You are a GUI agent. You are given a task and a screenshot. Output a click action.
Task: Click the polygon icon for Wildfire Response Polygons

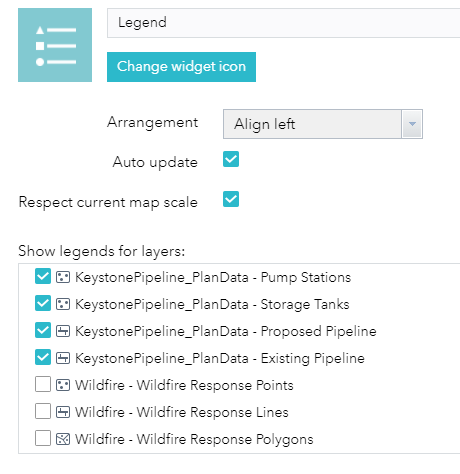coord(63,439)
